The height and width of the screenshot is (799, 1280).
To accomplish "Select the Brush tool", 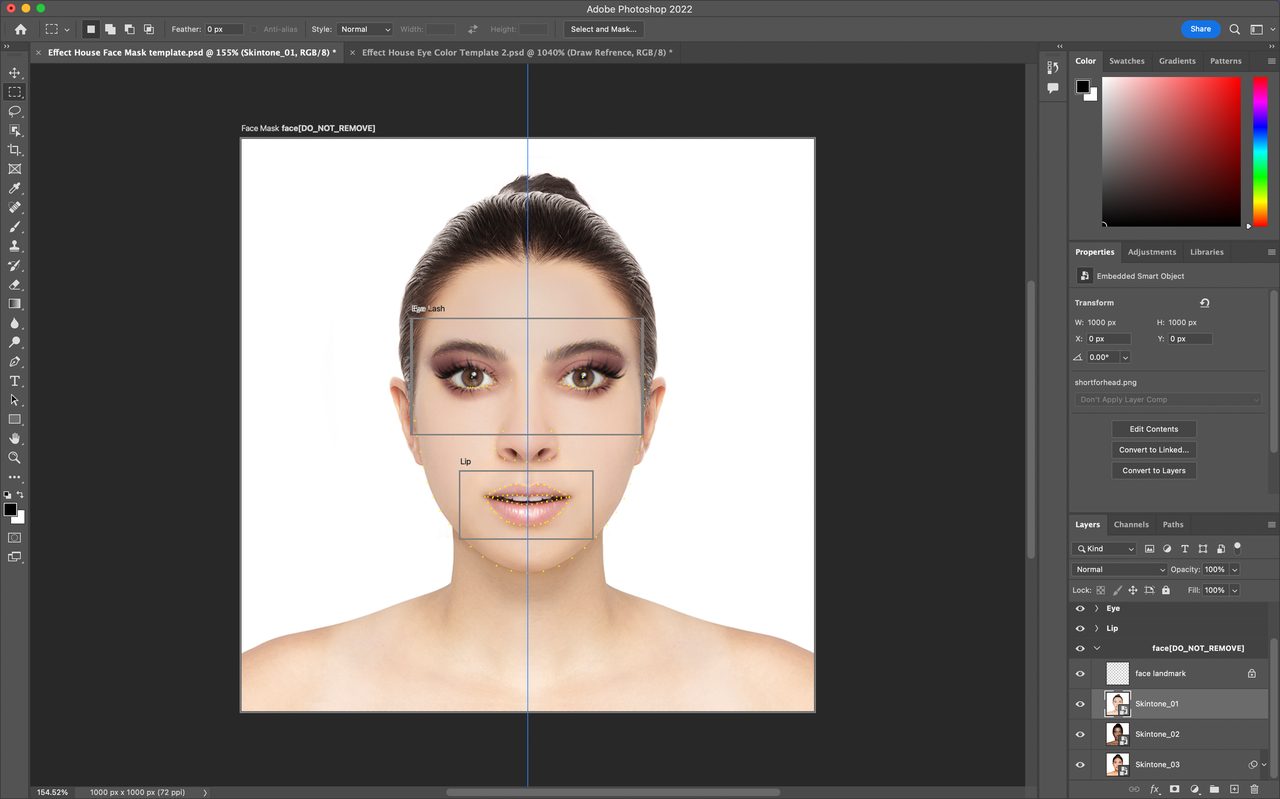I will click(x=15, y=227).
